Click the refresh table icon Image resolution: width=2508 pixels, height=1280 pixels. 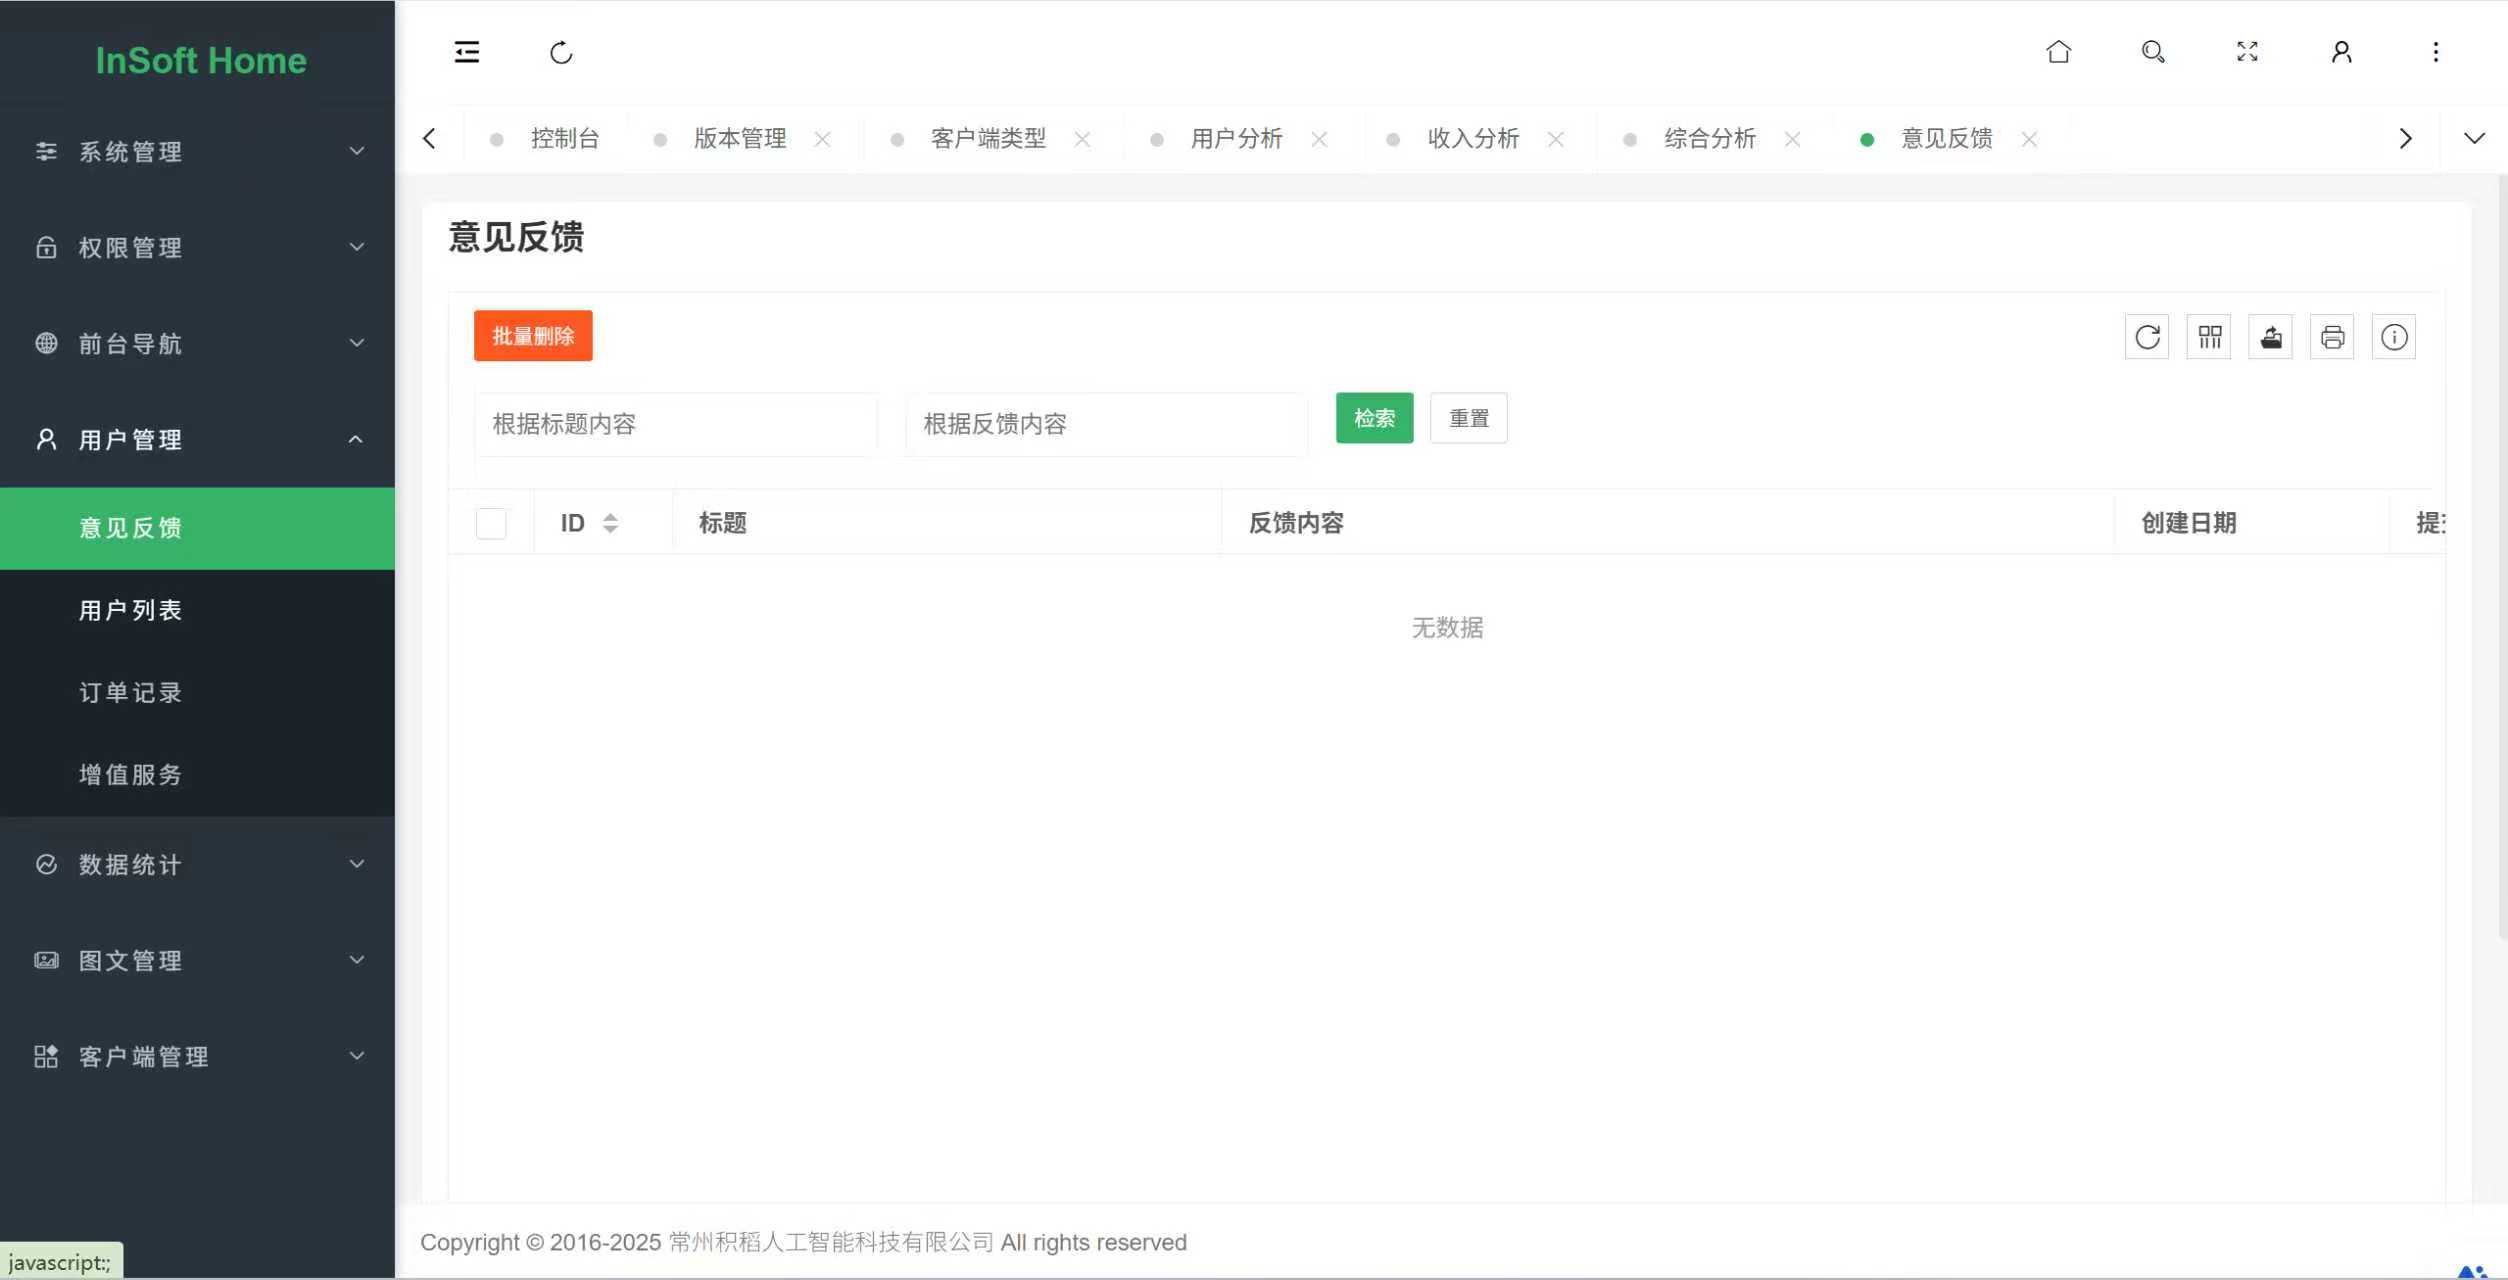click(2146, 337)
